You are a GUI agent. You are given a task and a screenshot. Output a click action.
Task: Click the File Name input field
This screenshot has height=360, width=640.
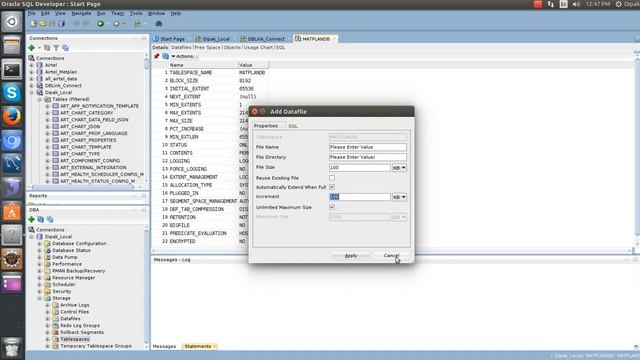pos(368,147)
